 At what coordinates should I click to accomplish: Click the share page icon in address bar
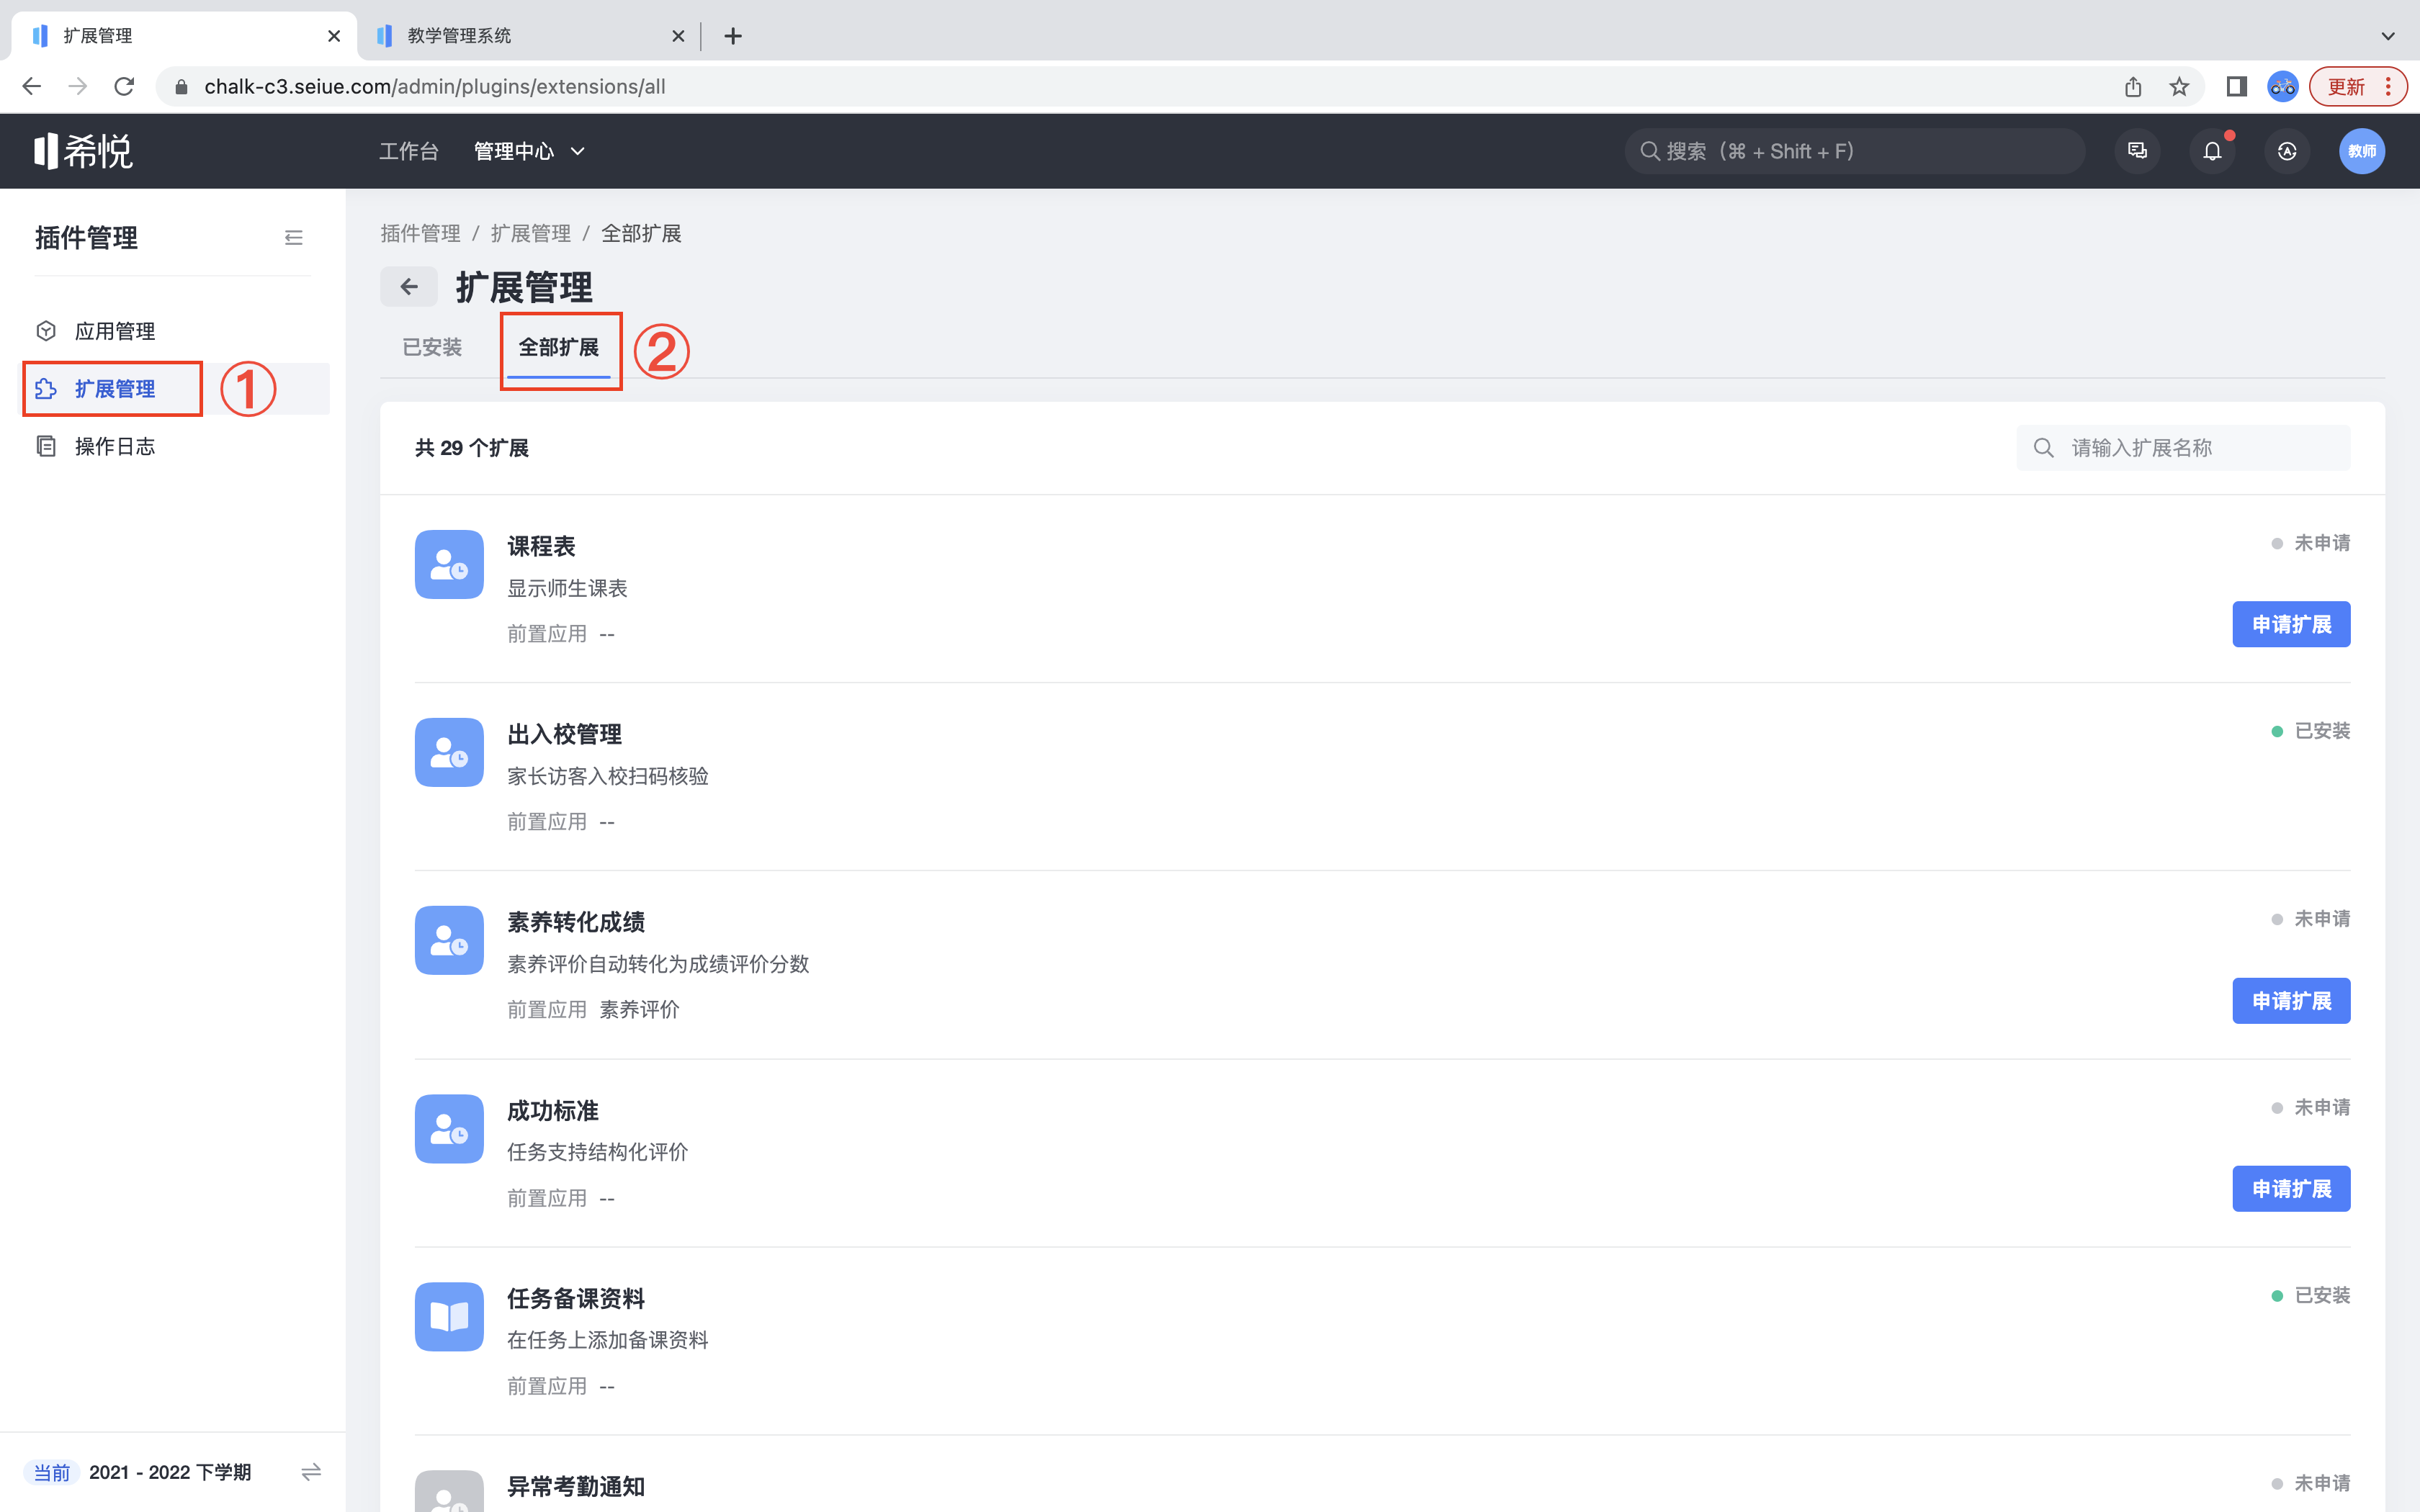click(2133, 87)
